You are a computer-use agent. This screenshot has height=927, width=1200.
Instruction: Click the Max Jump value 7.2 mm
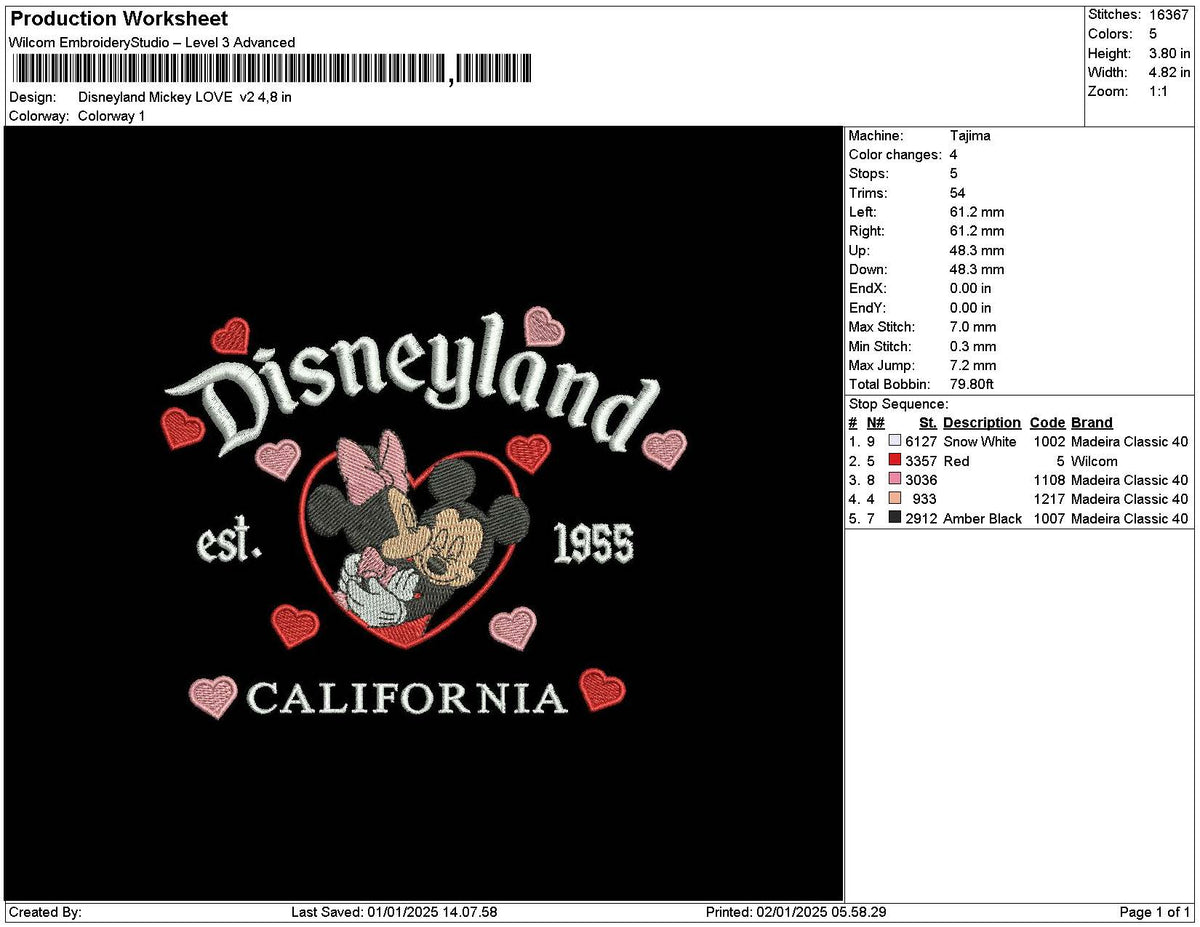[973, 365]
